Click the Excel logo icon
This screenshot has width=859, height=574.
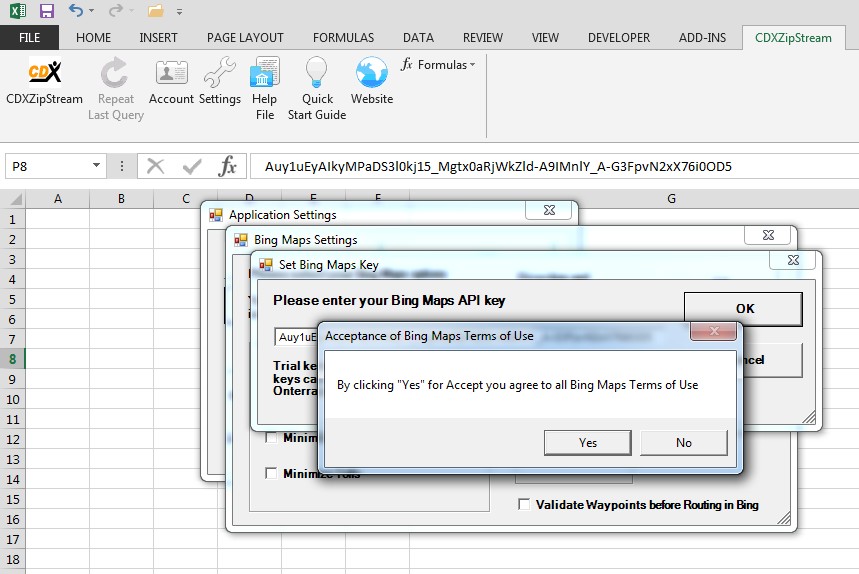coord(18,10)
